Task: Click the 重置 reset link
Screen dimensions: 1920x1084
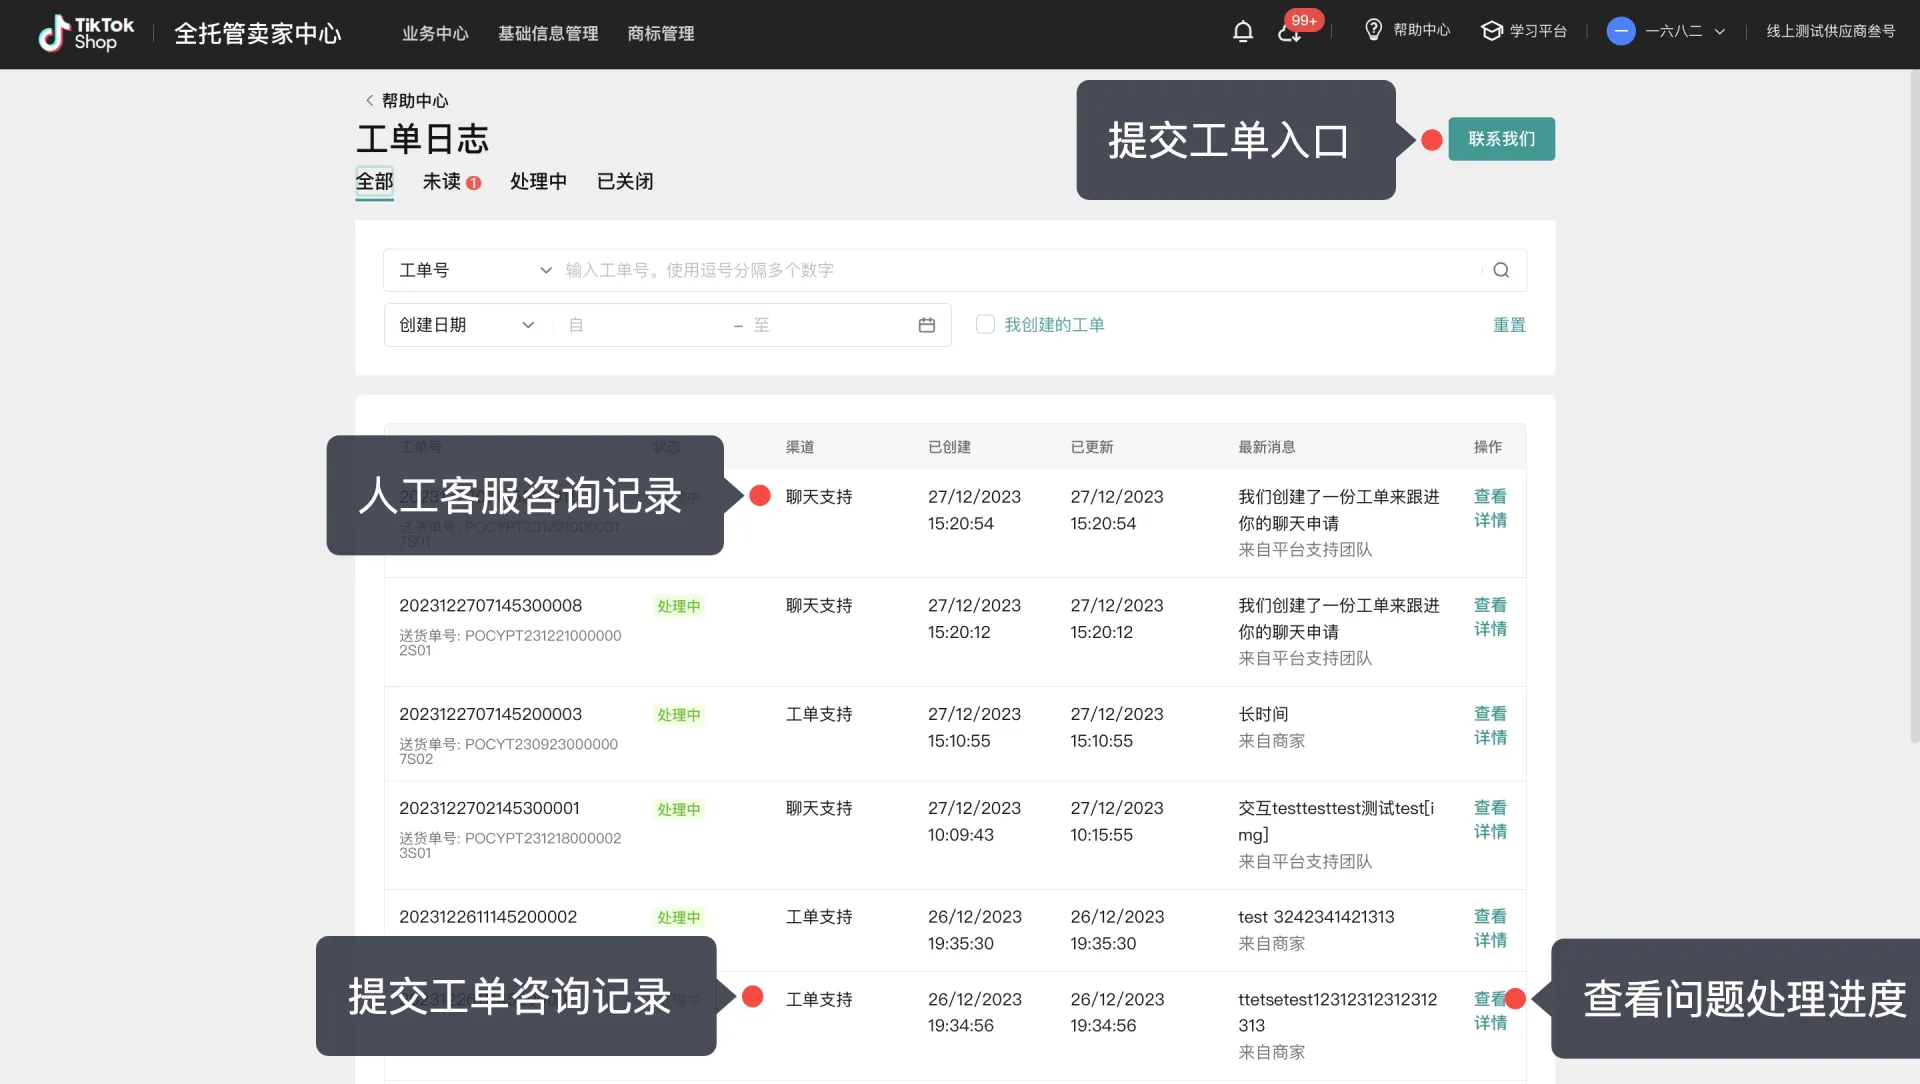Action: point(1509,325)
